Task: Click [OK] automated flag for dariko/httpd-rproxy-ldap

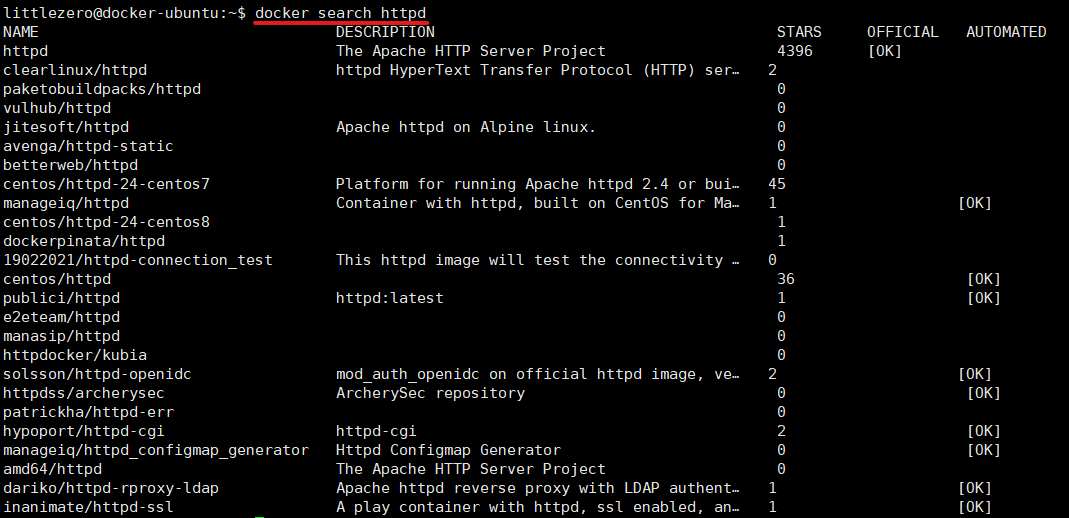Action: pyautogui.click(x=975, y=489)
